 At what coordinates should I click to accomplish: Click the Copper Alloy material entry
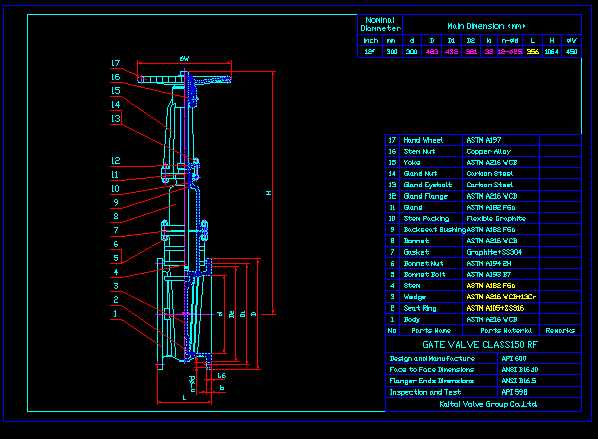pyautogui.click(x=489, y=151)
